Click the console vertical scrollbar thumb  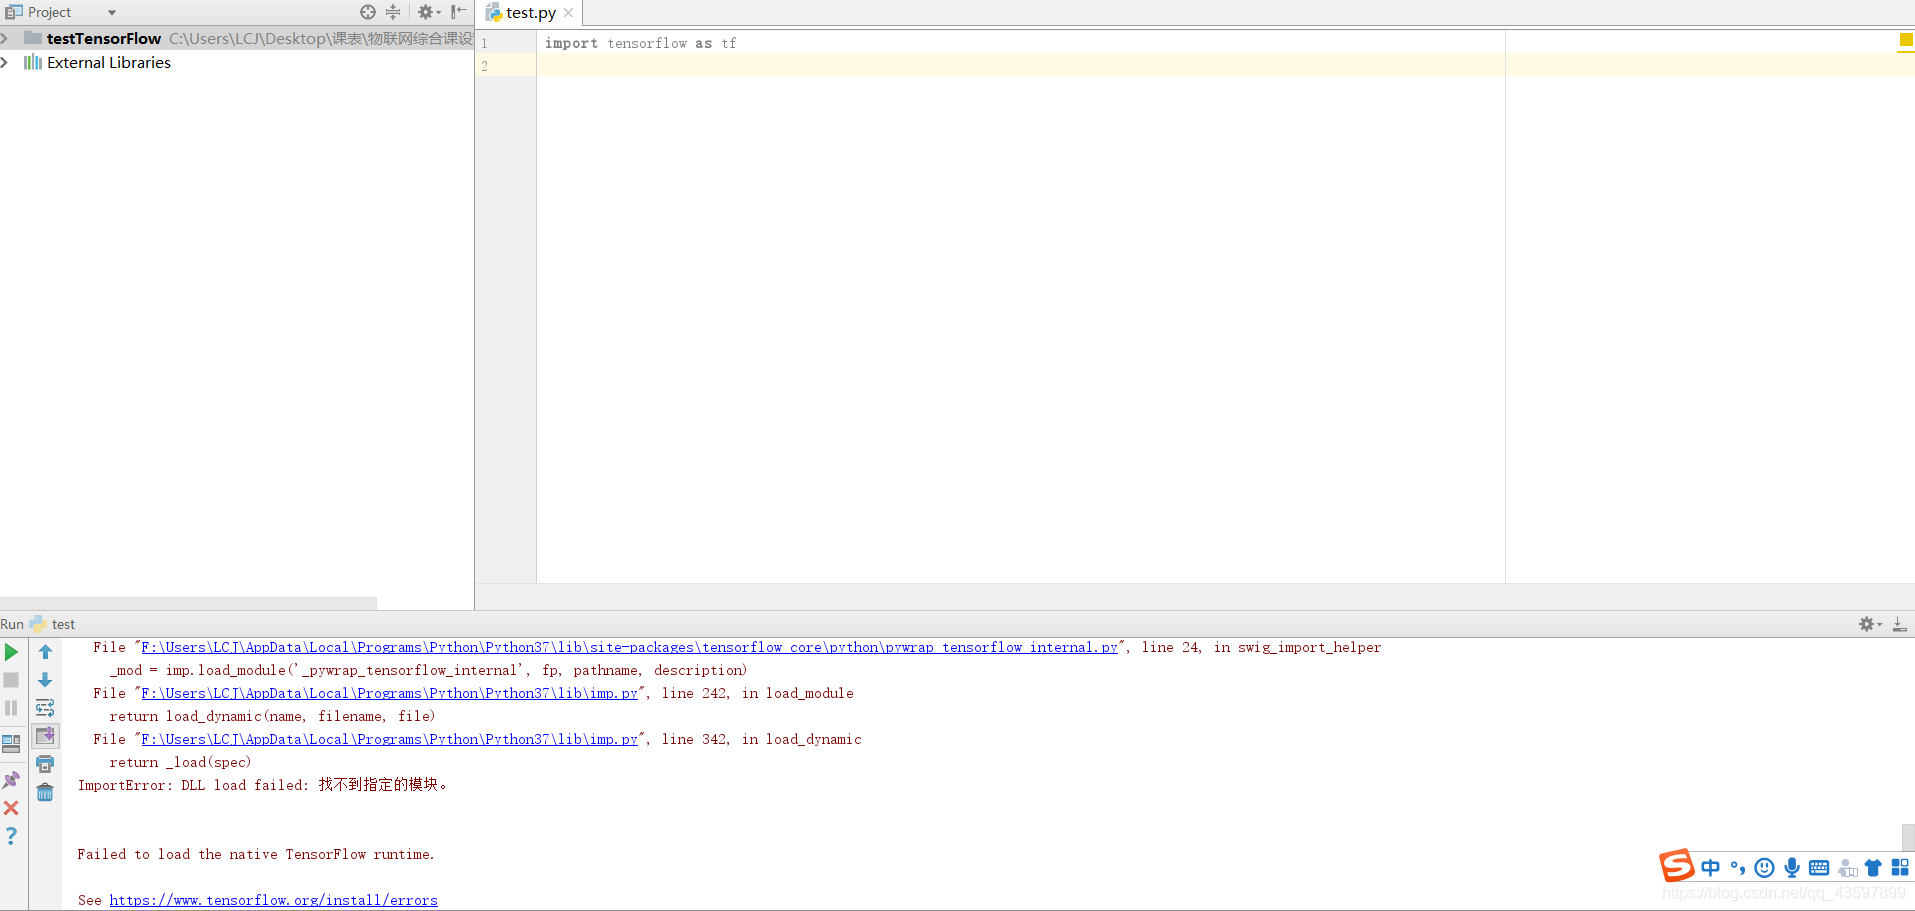(x=1908, y=837)
